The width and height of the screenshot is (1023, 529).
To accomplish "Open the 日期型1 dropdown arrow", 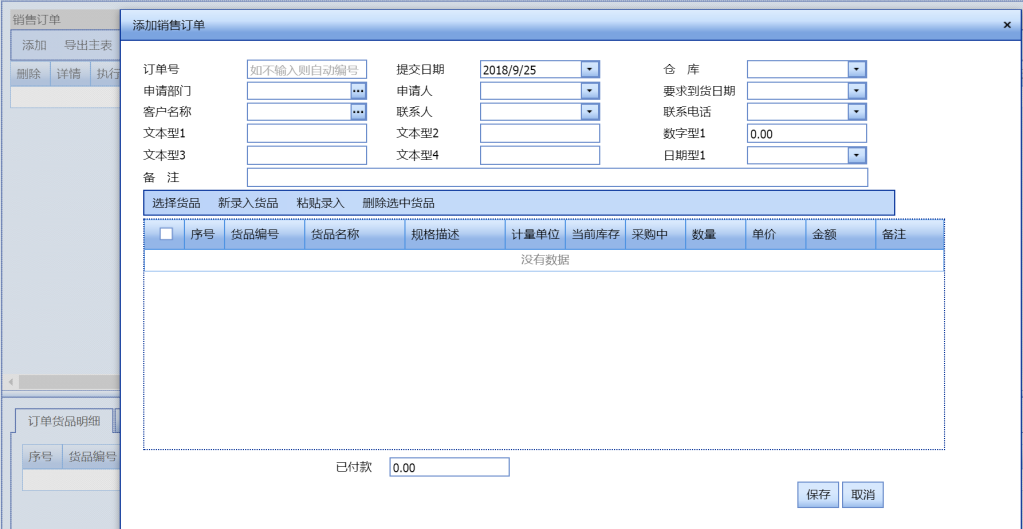I will [856, 155].
